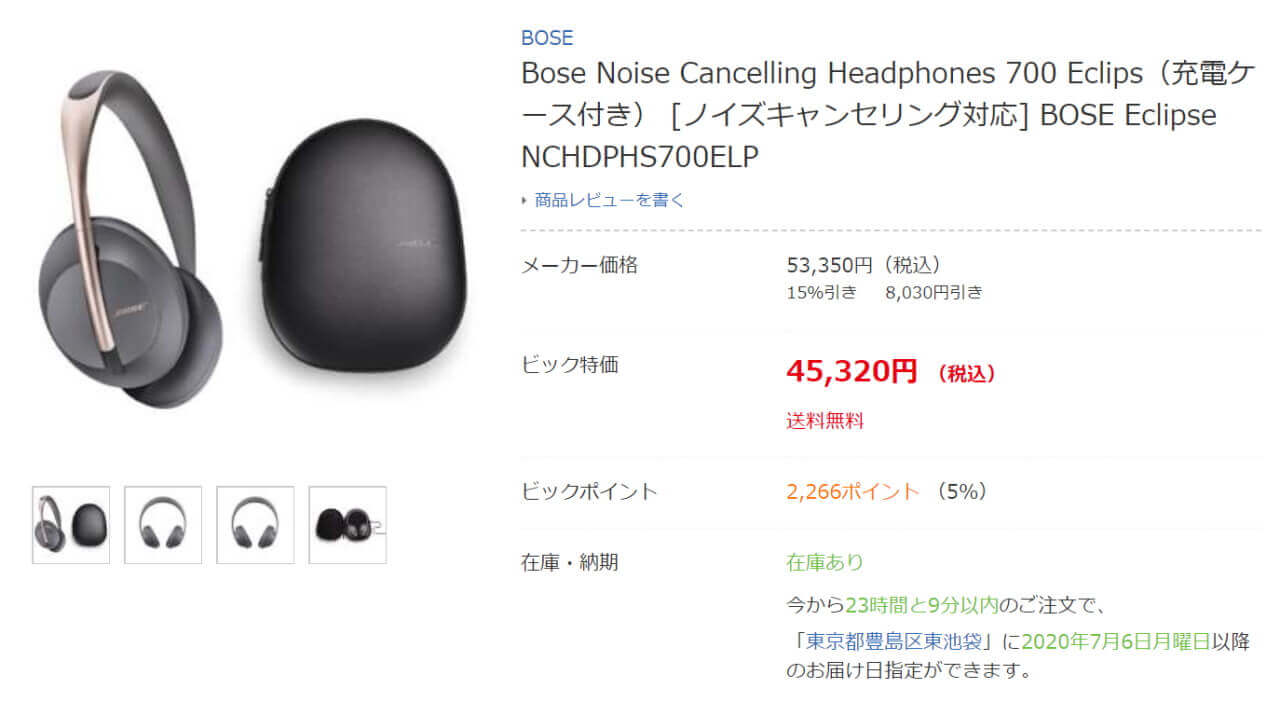Click the BOSE brand link
Viewport: 1280px width, 720px height.
[x=546, y=38]
